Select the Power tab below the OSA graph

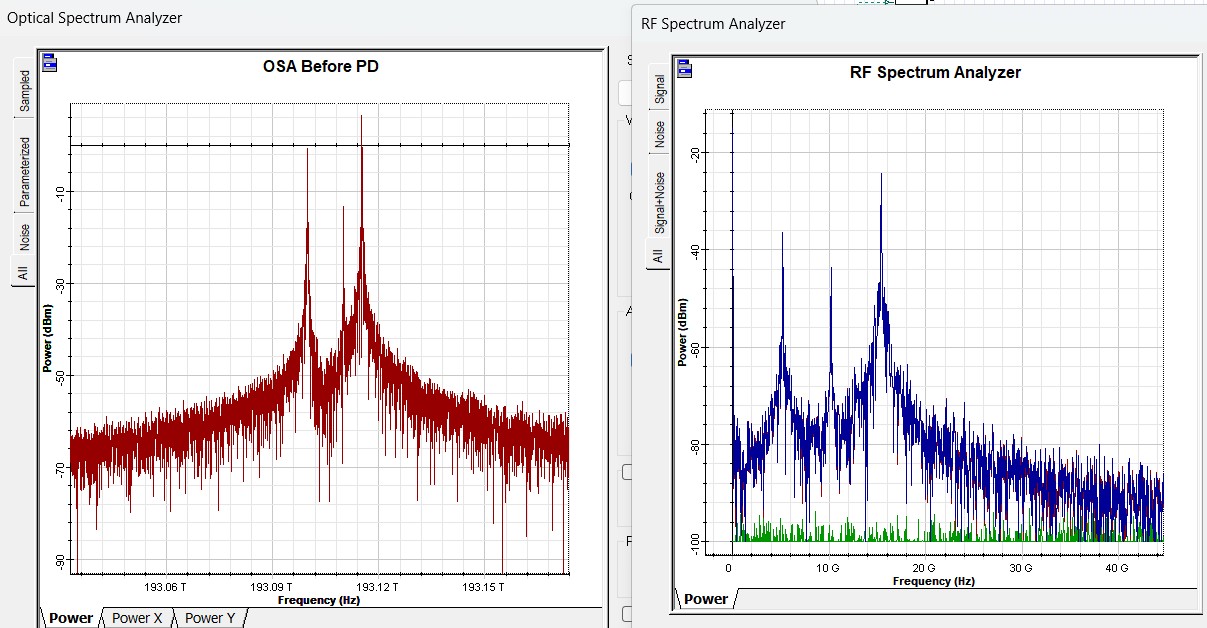coord(71,618)
